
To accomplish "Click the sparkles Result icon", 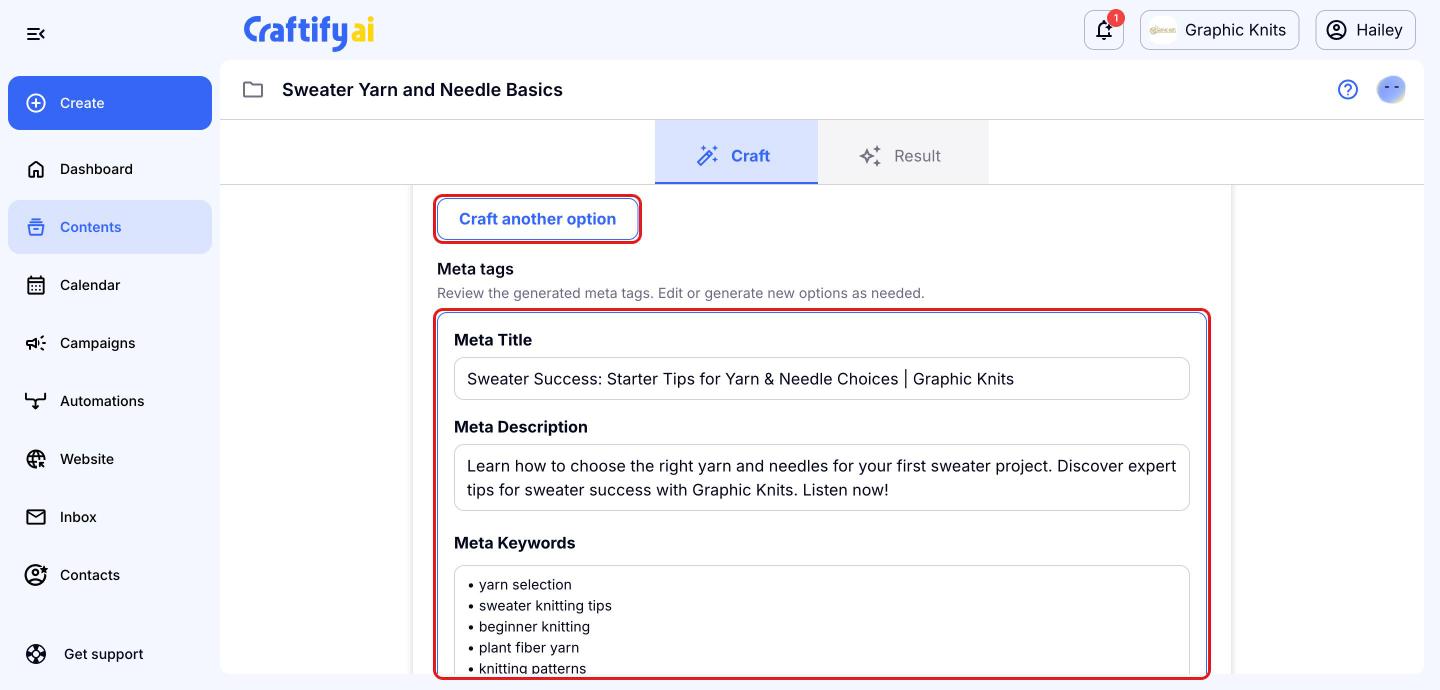I will (x=870, y=156).
